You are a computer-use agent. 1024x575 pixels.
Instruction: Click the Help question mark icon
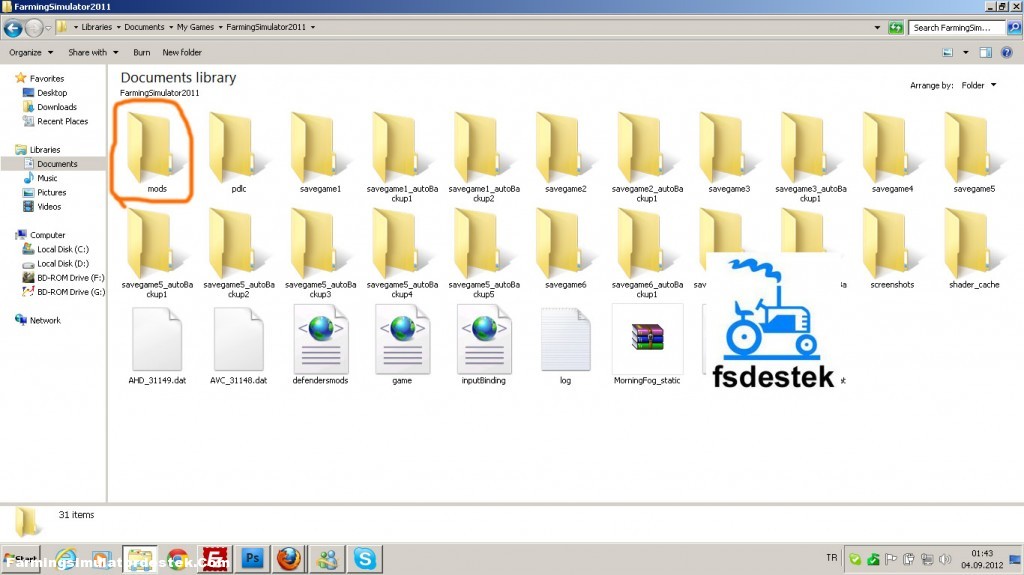(1007, 52)
